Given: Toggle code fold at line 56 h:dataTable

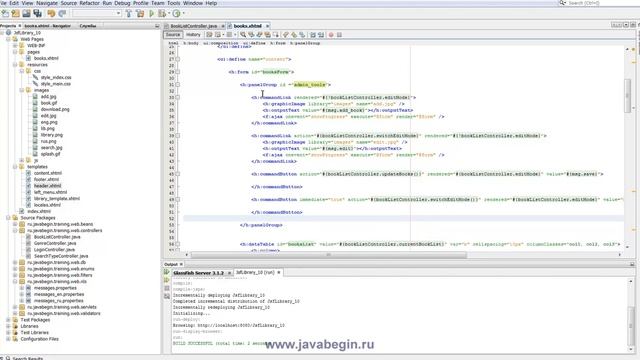Looking at the screenshot, I should click(178, 244).
